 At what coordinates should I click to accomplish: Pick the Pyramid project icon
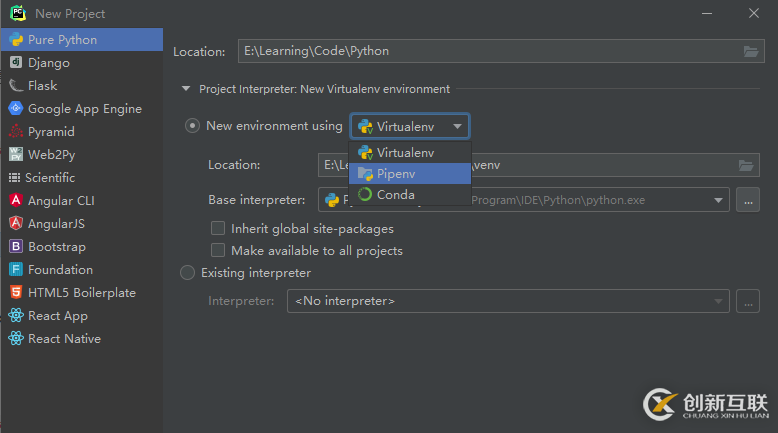click(16, 132)
